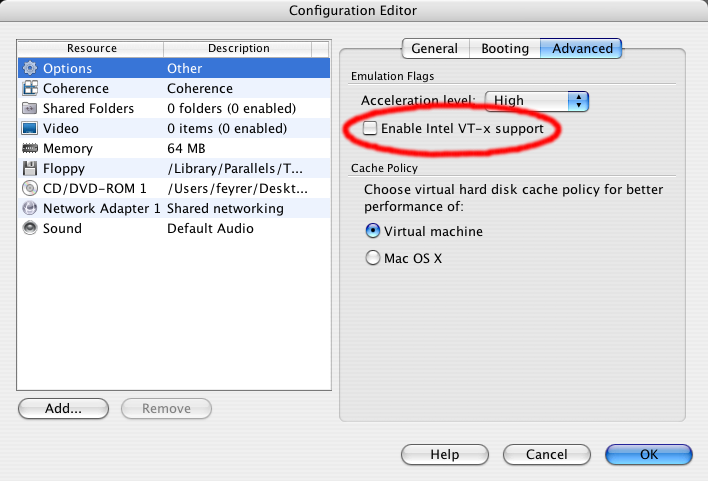Sort list by Description column header

tap(238, 48)
